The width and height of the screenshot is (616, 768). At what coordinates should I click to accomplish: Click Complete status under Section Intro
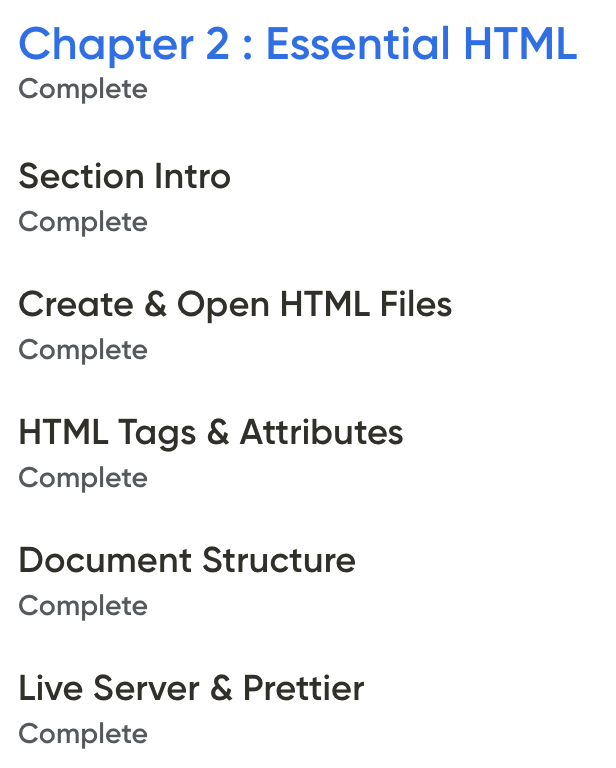(83, 223)
